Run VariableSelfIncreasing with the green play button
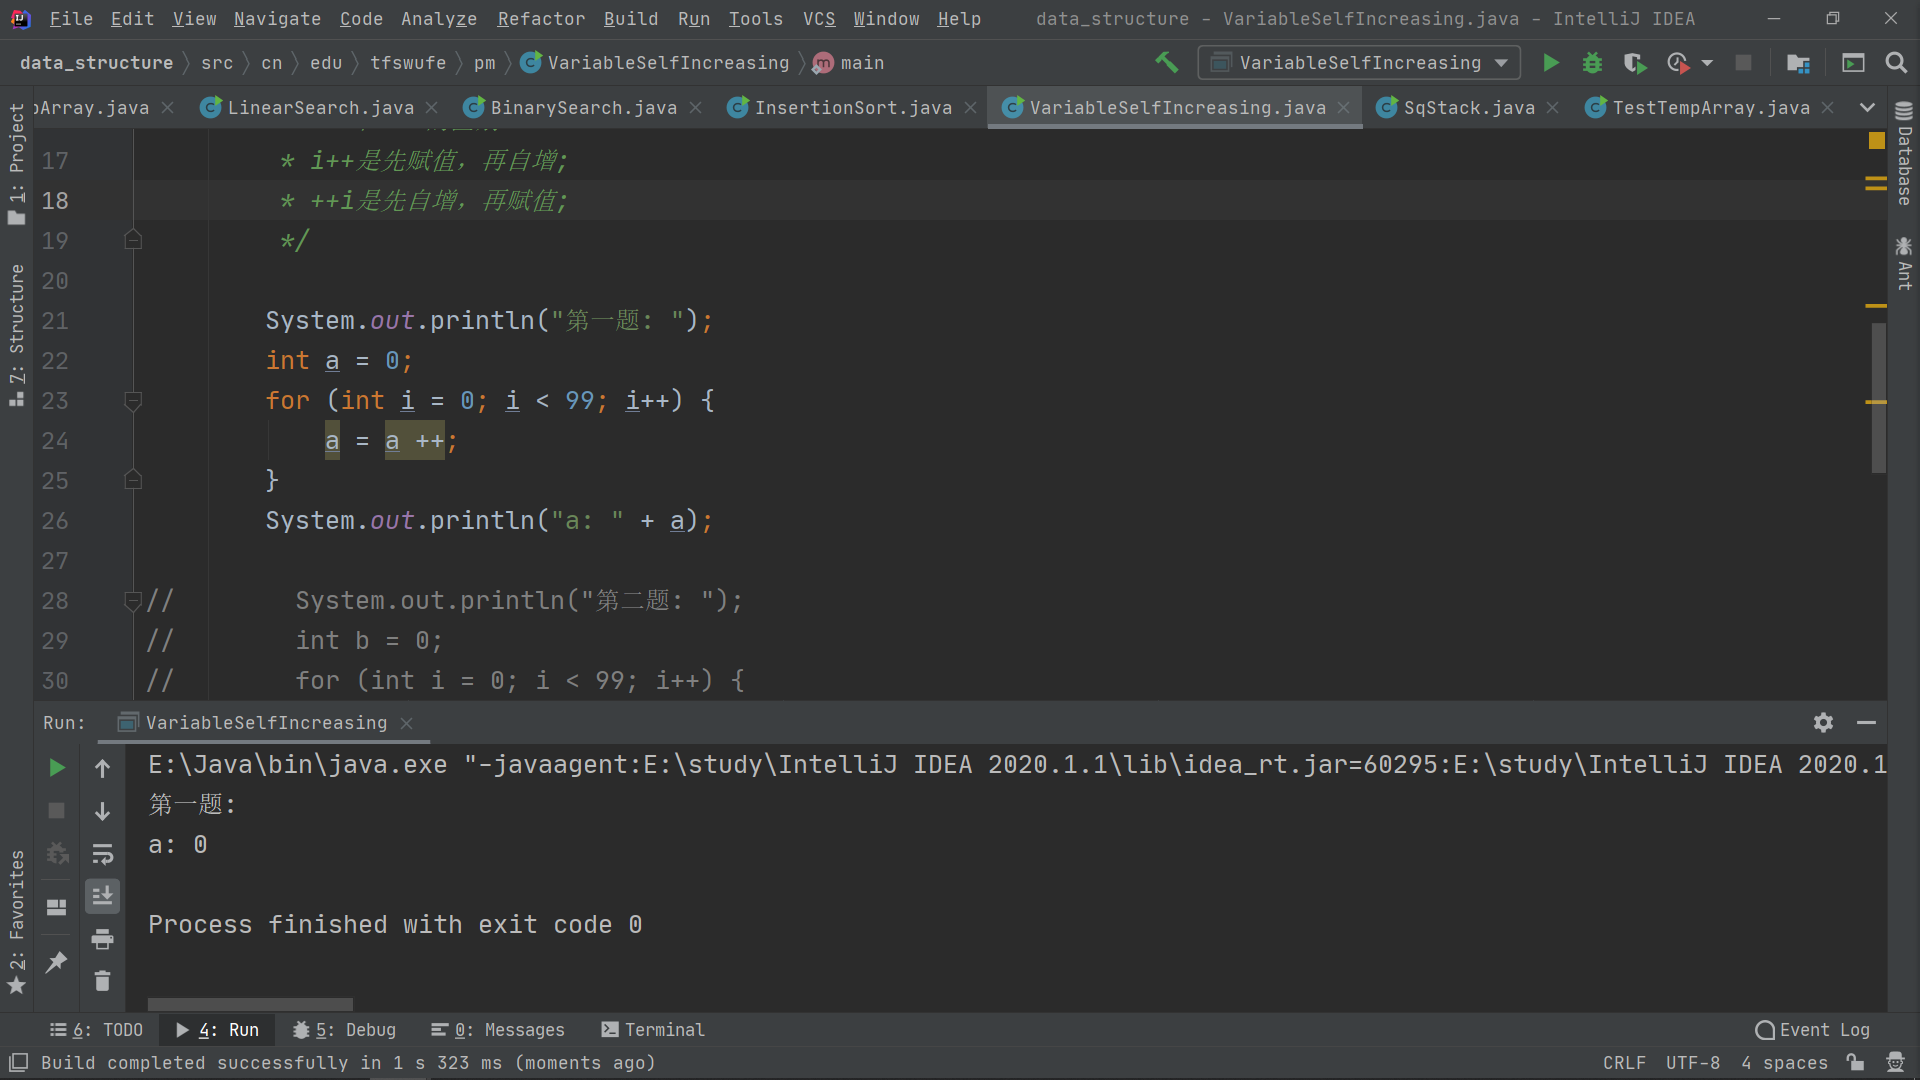 [1550, 63]
